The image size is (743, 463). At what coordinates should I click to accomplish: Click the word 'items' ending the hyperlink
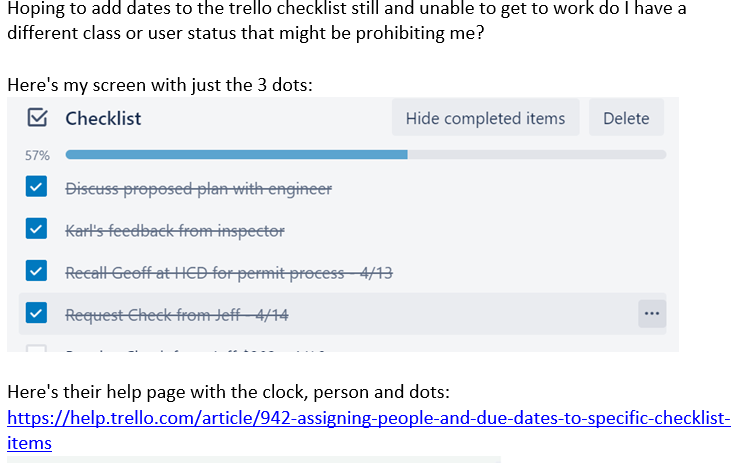29,443
